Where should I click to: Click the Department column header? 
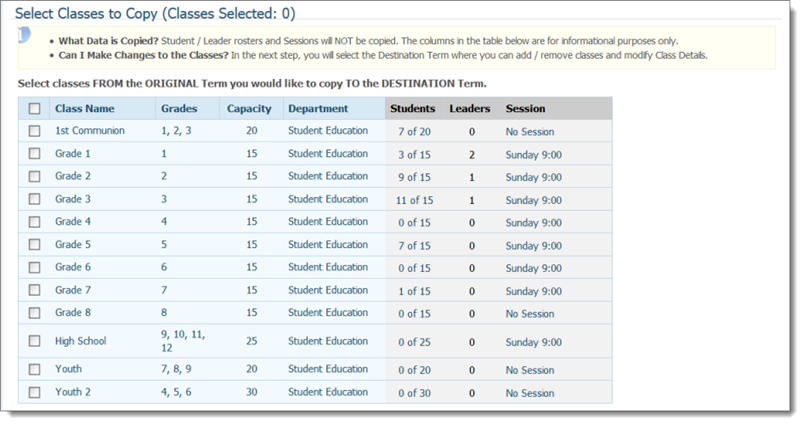point(318,109)
